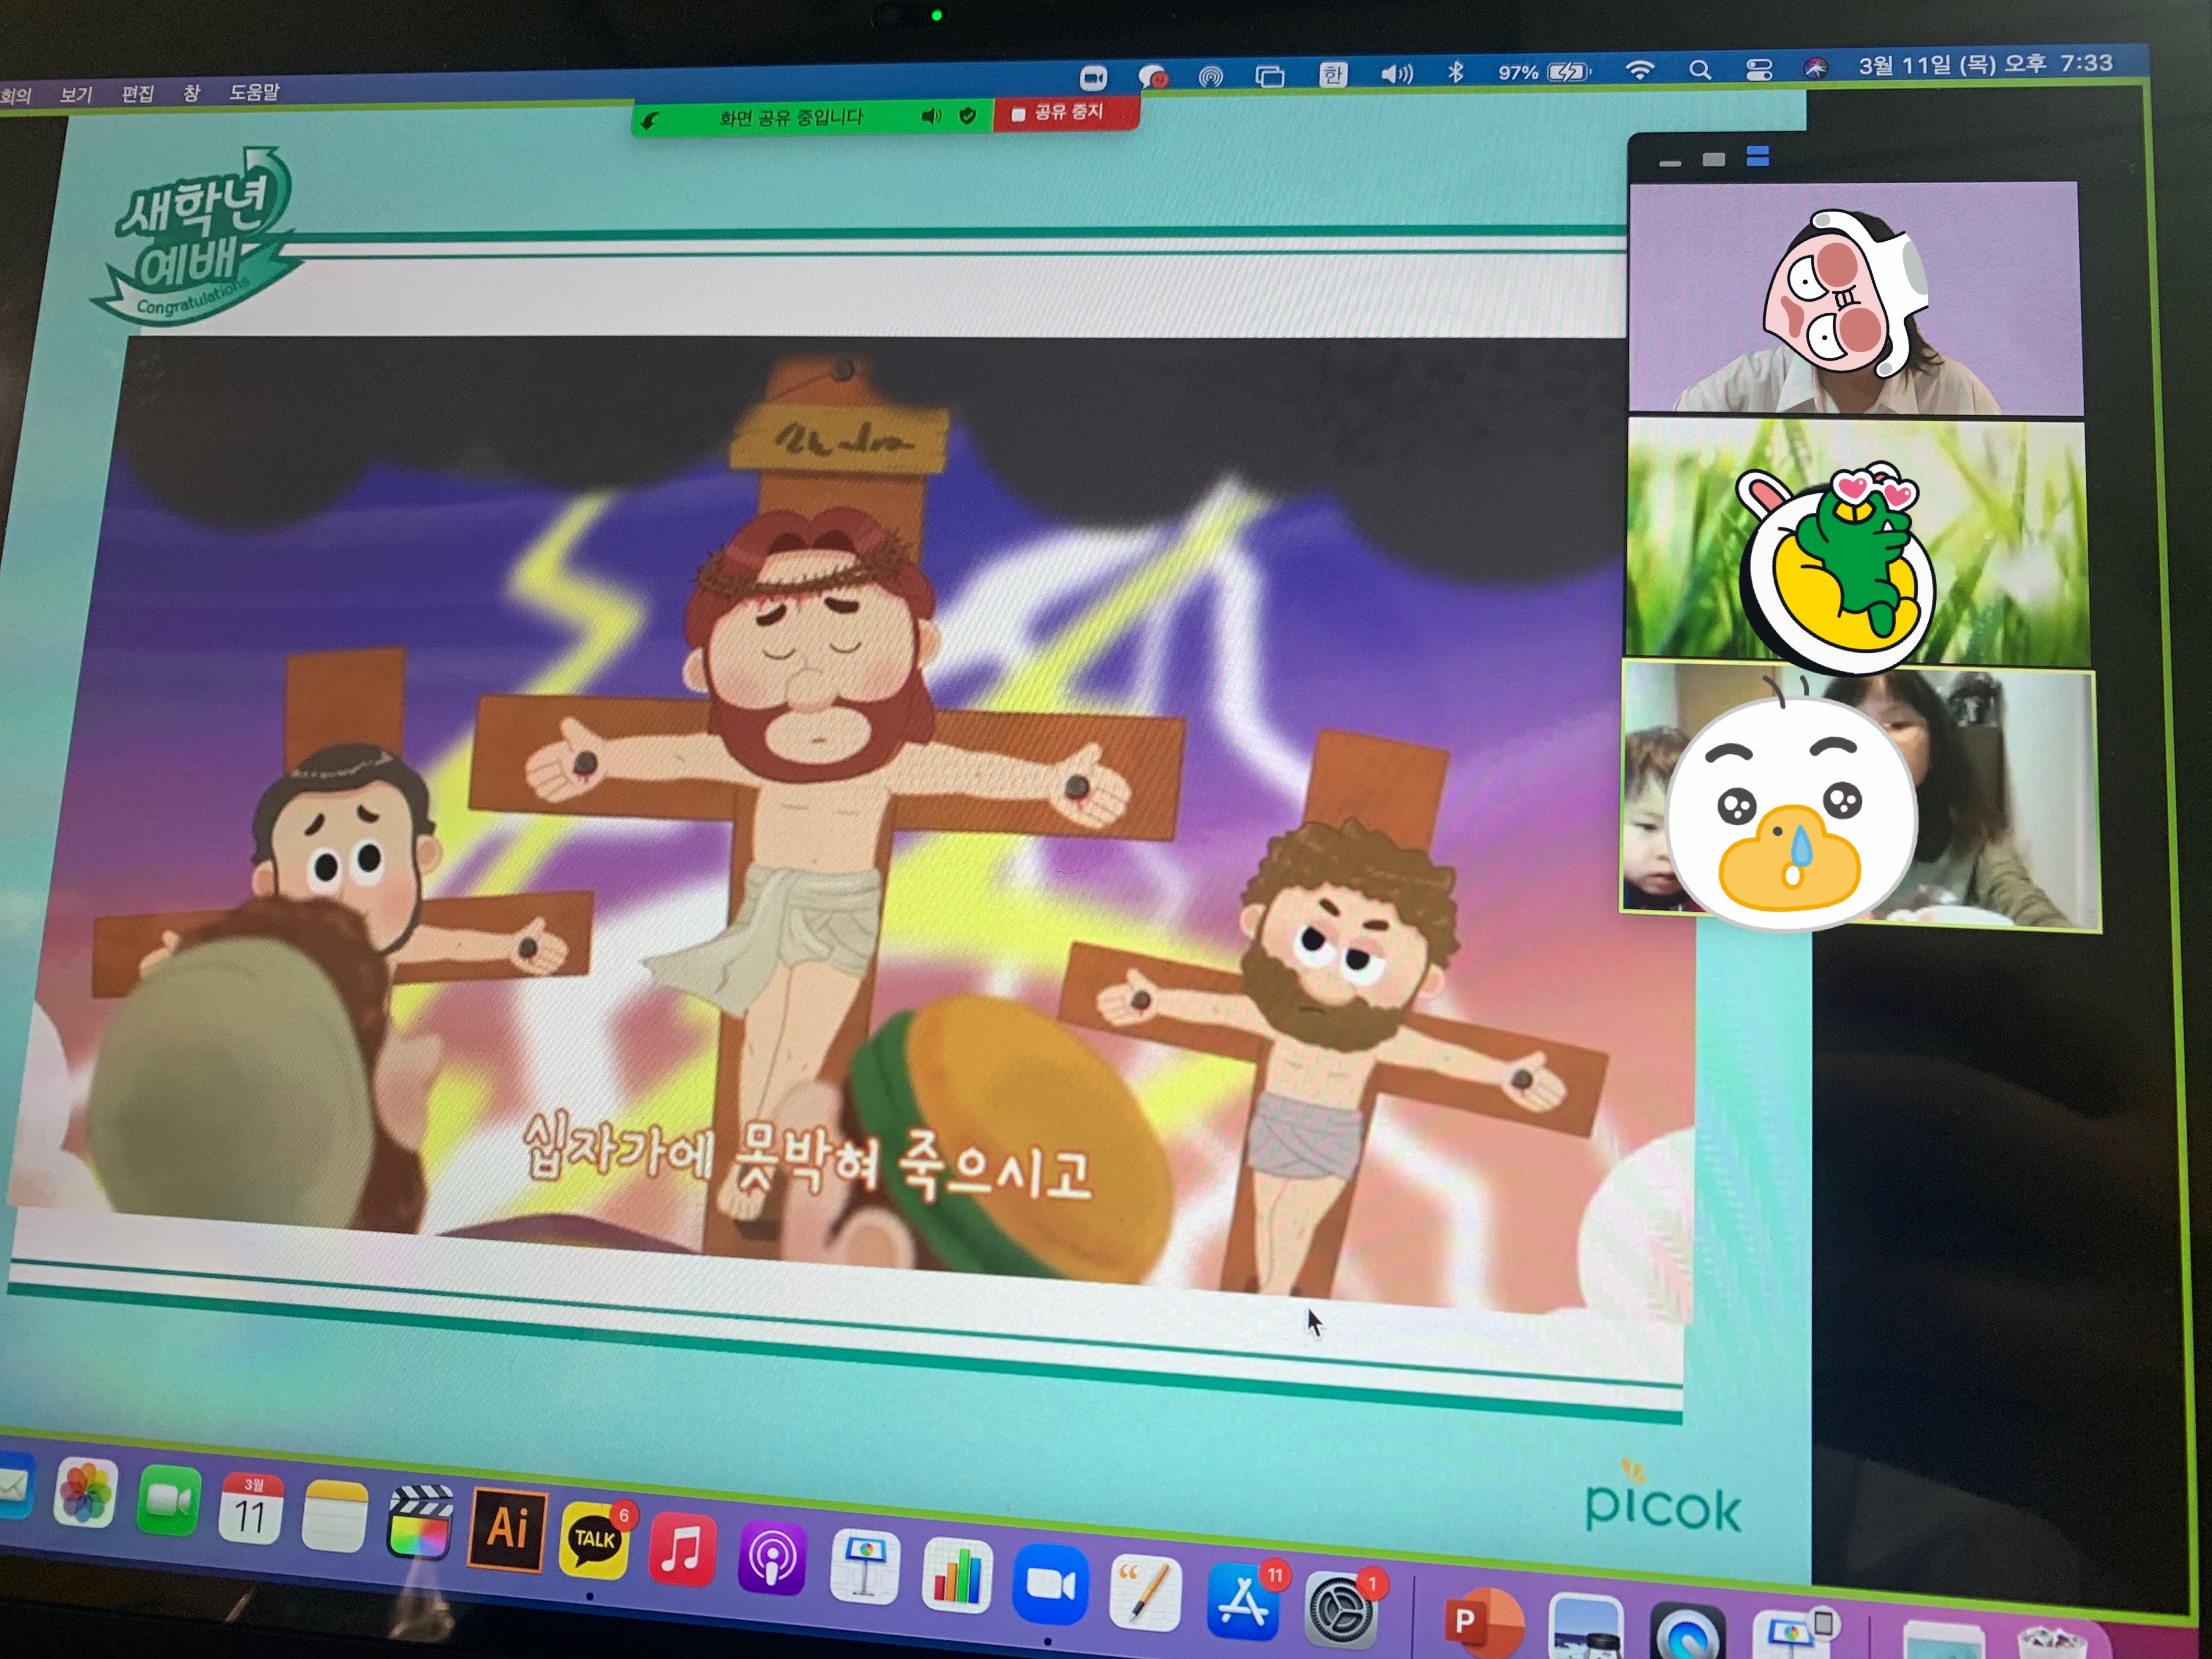Switch video panel to blue stacked grid view
Screen dimensions: 2212x1659
click(x=1757, y=156)
